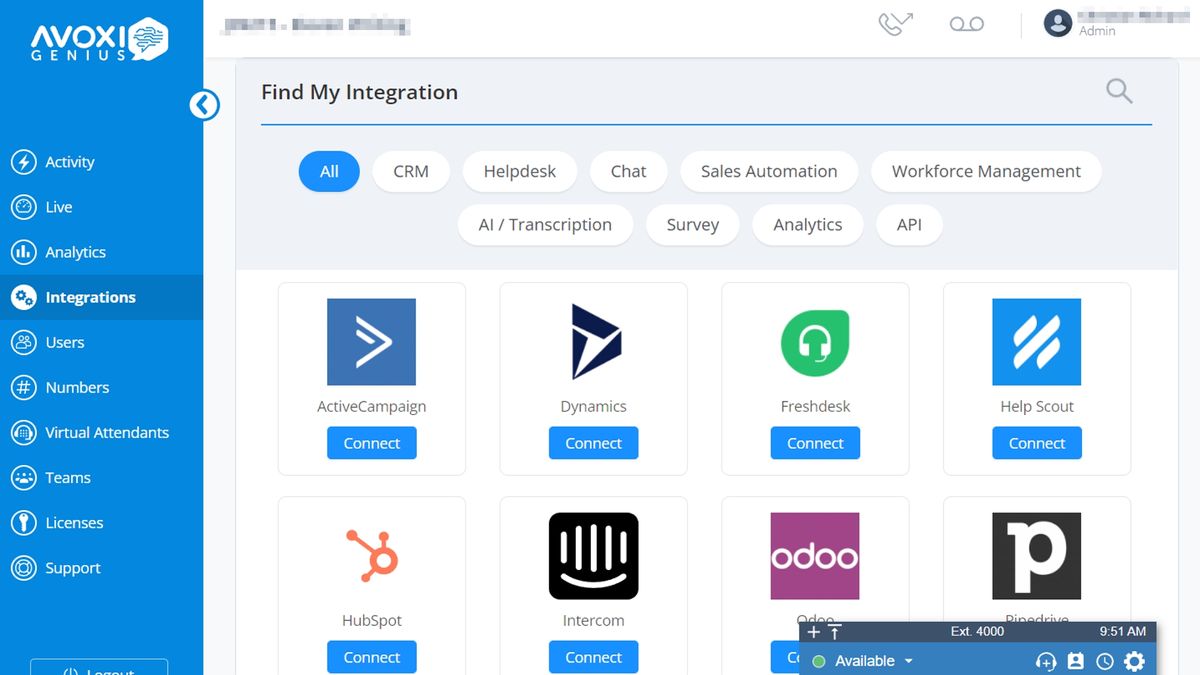
Task: Open Users in the sidebar
Action: click(x=65, y=342)
